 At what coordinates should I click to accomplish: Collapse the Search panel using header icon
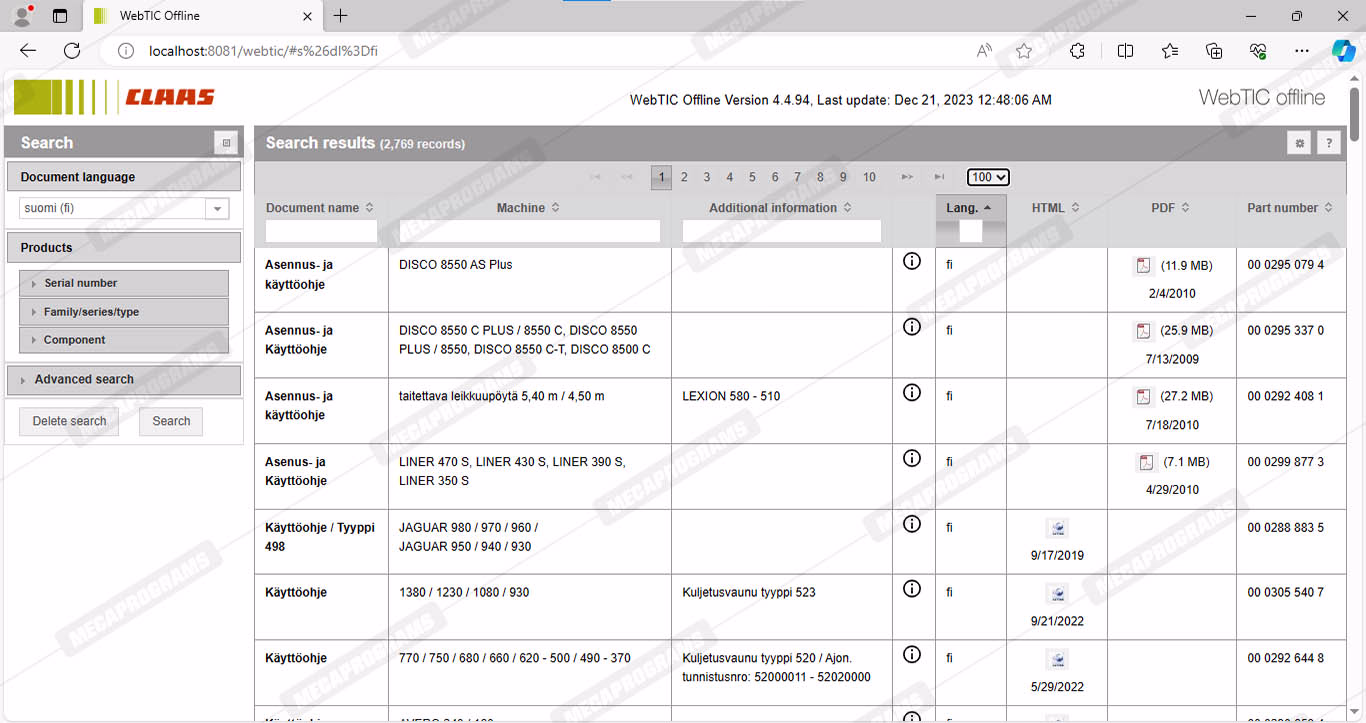click(x=226, y=143)
